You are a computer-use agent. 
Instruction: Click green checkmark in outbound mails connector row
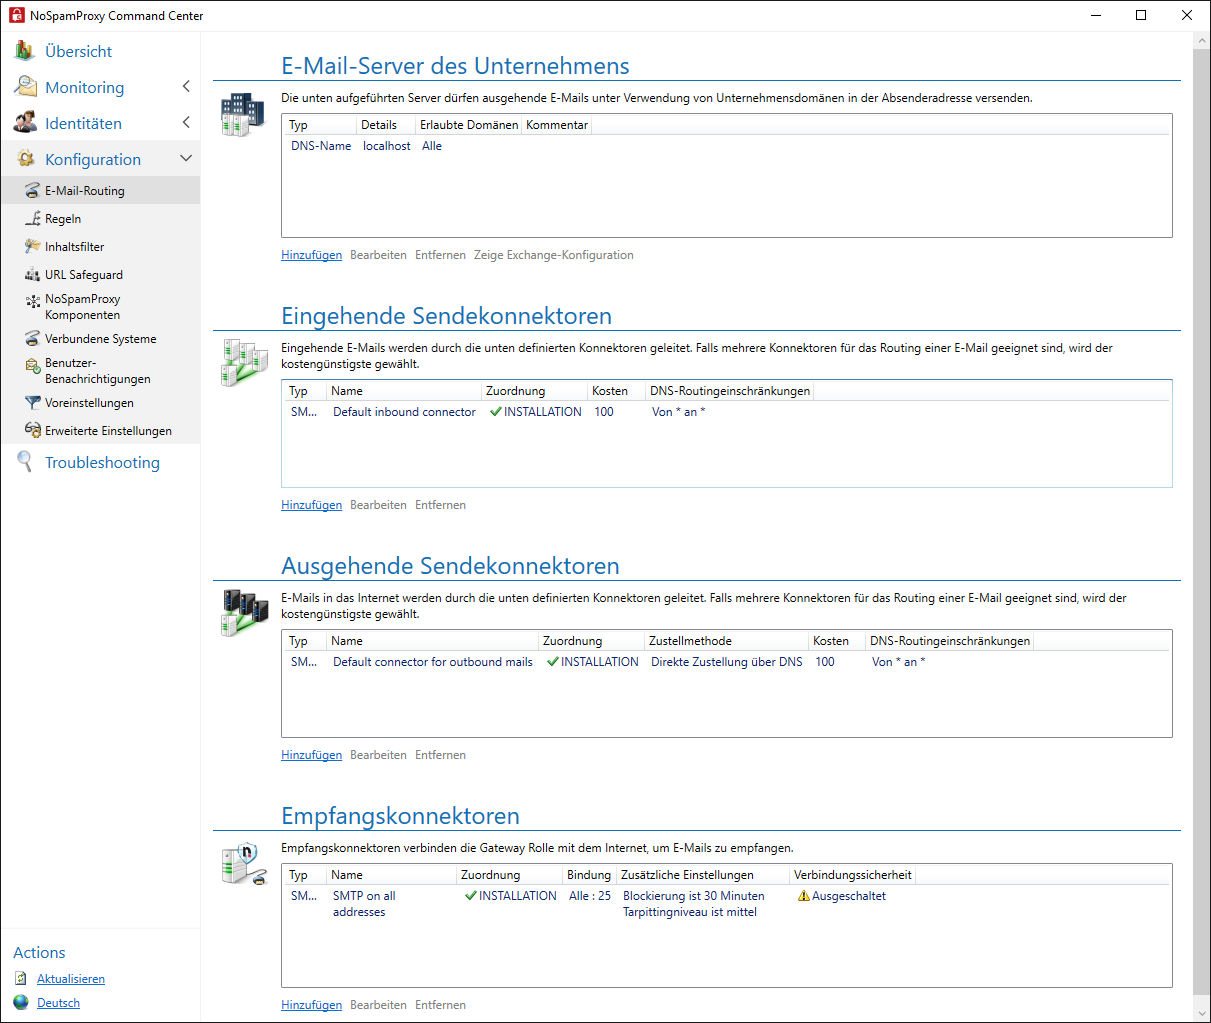coord(553,662)
